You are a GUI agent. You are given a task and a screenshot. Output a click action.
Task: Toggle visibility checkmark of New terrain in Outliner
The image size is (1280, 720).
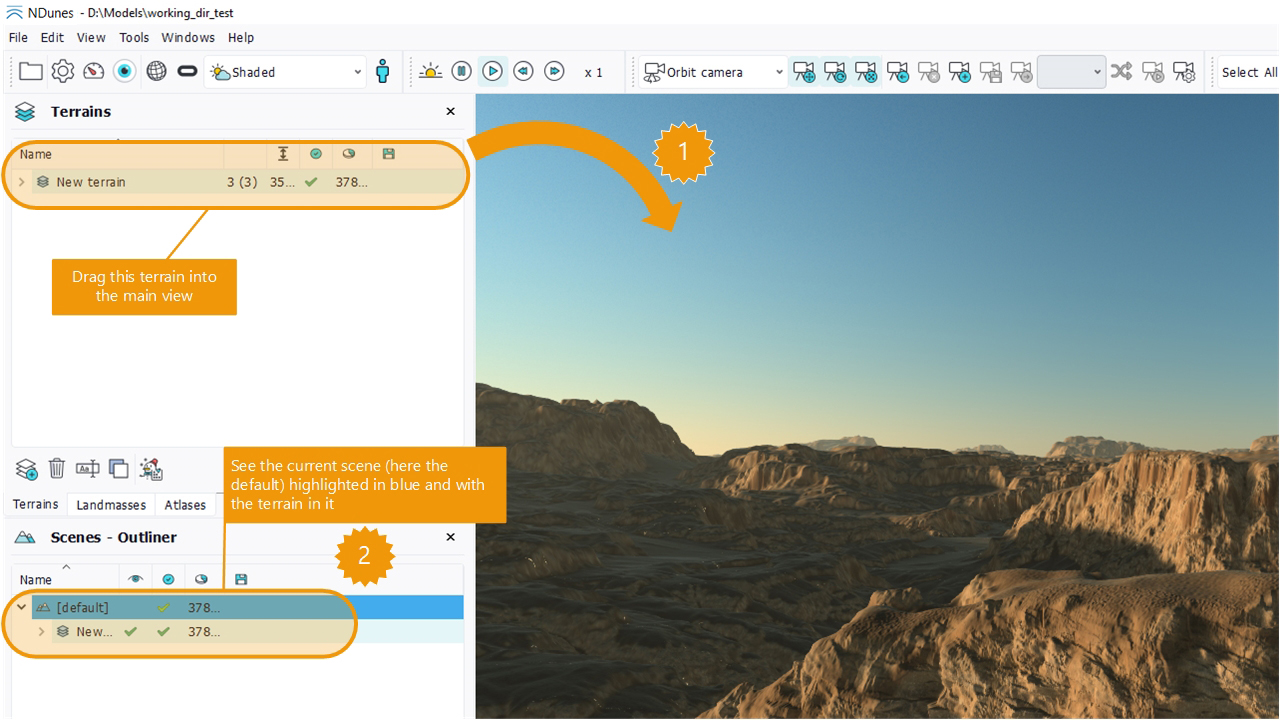130,632
